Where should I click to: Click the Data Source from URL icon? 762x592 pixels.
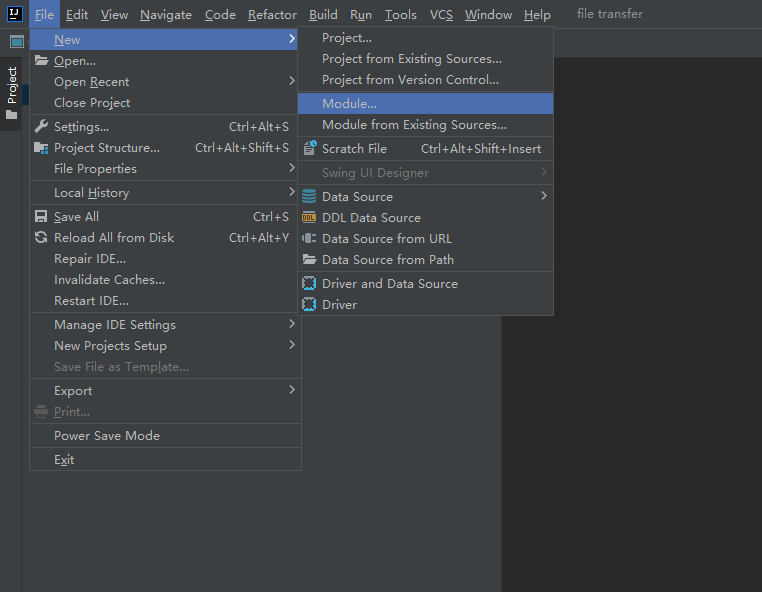(x=309, y=239)
